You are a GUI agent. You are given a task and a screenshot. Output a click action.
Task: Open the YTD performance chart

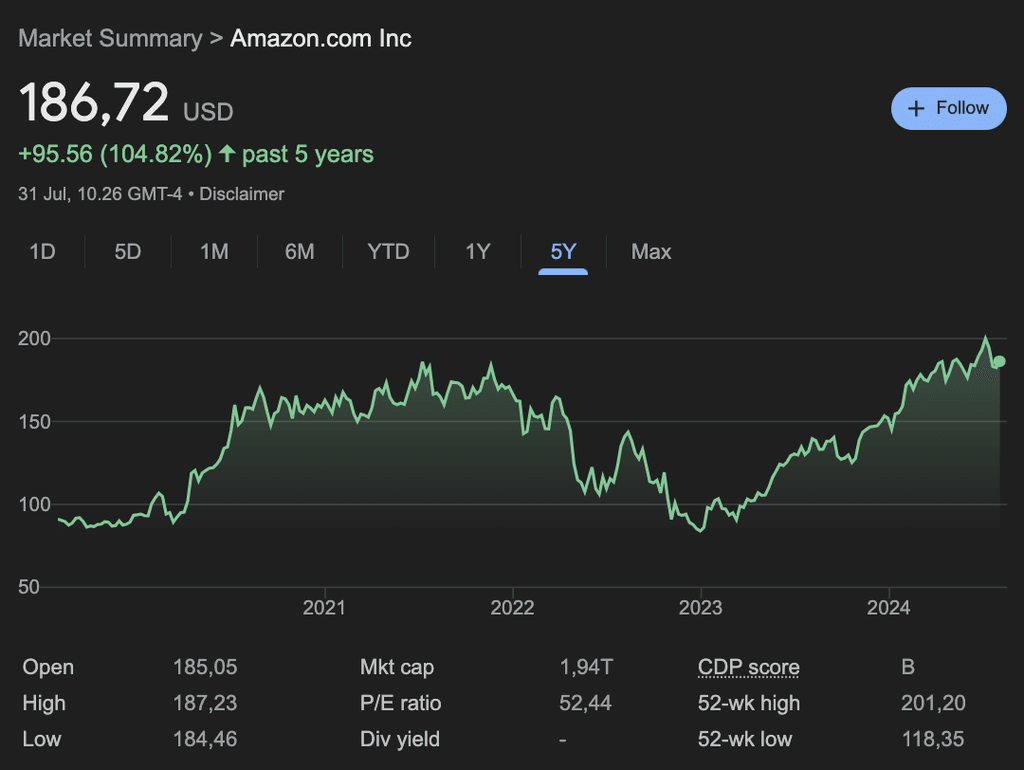point(388,252)
